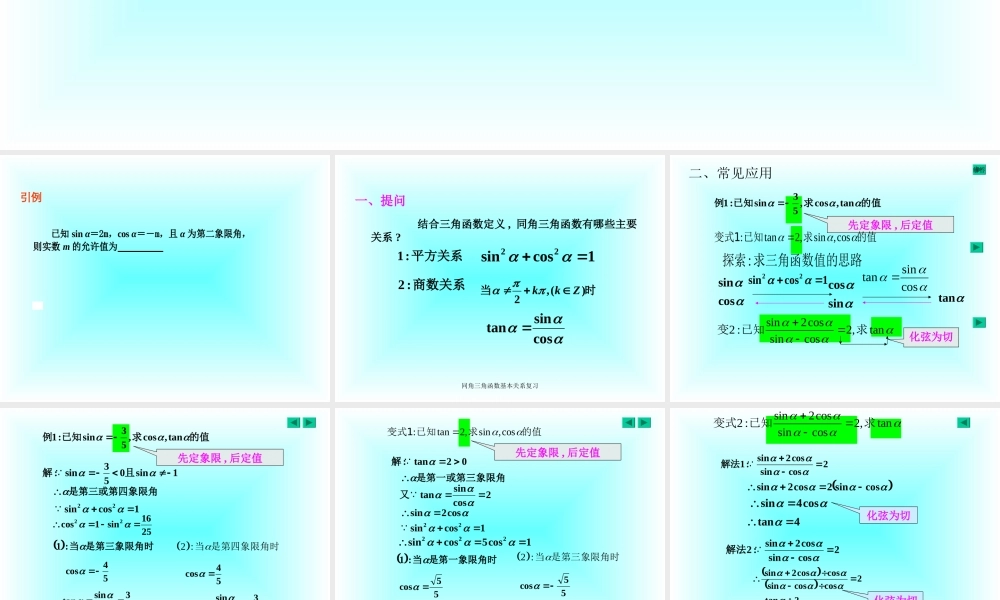
Task: Click the 化弦为切 callout on 常见应用 slide
Action: [x=930, y=337]
